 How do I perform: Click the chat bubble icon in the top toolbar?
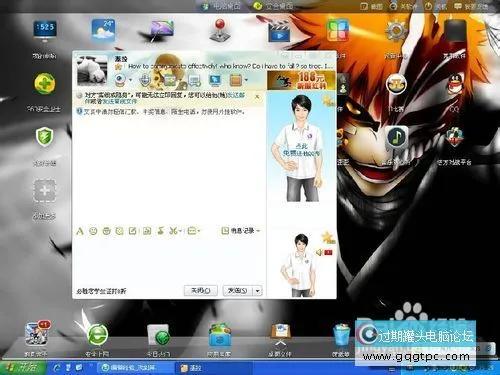(195, 80)
